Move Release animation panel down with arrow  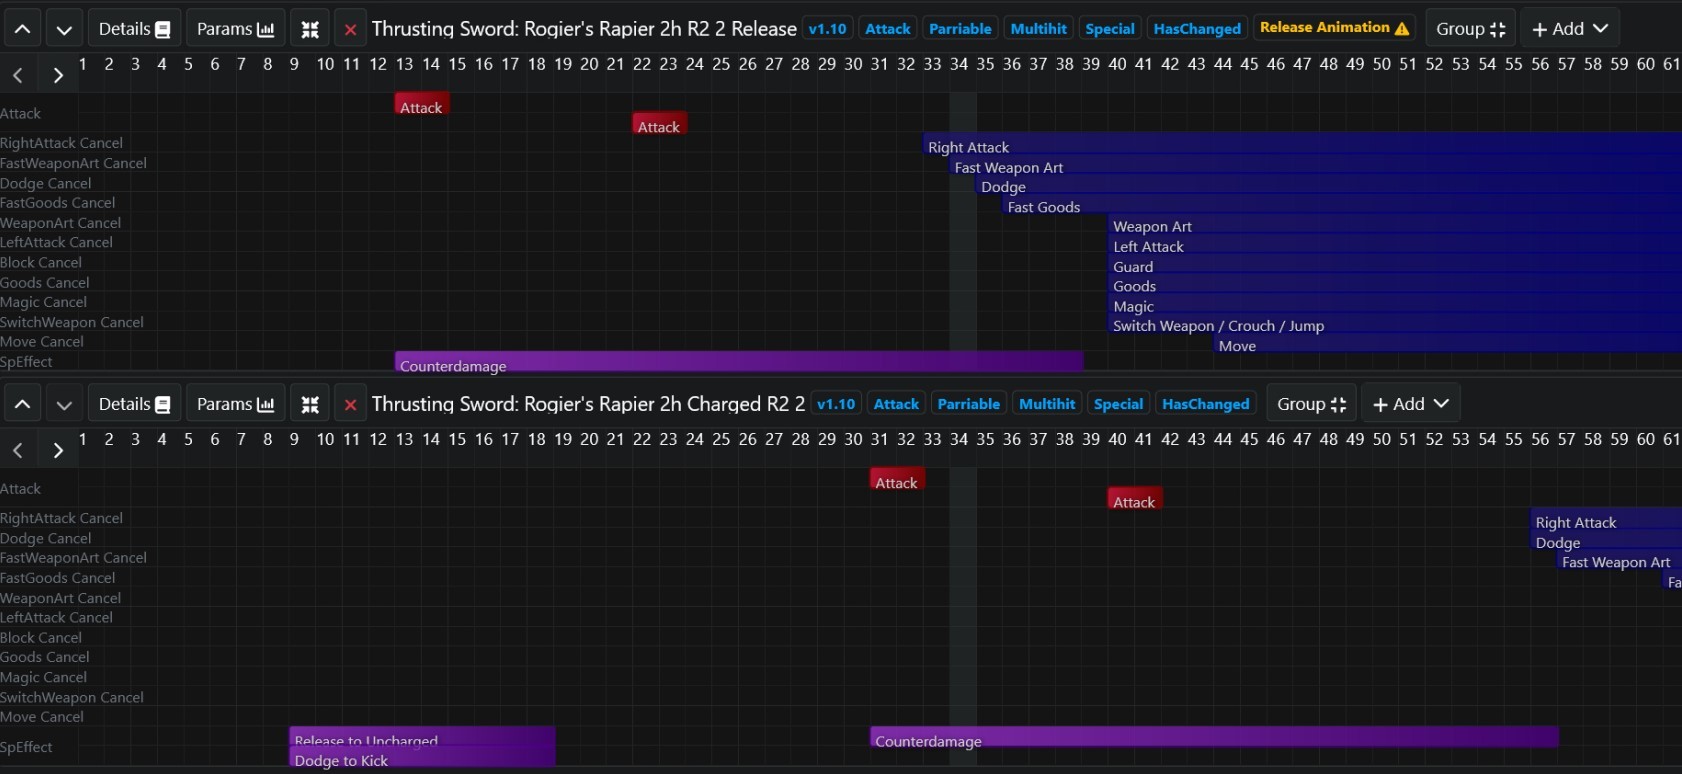[64, 29]
